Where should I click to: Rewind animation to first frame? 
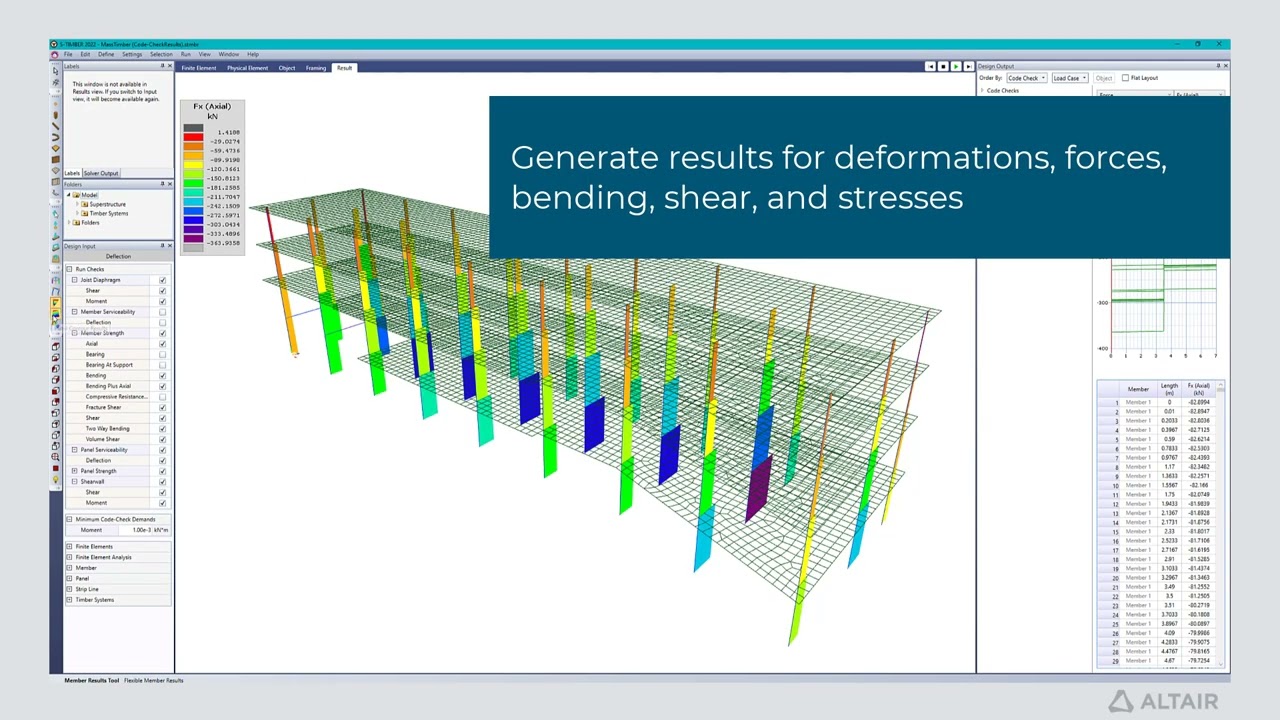click(x=930, y=67)
